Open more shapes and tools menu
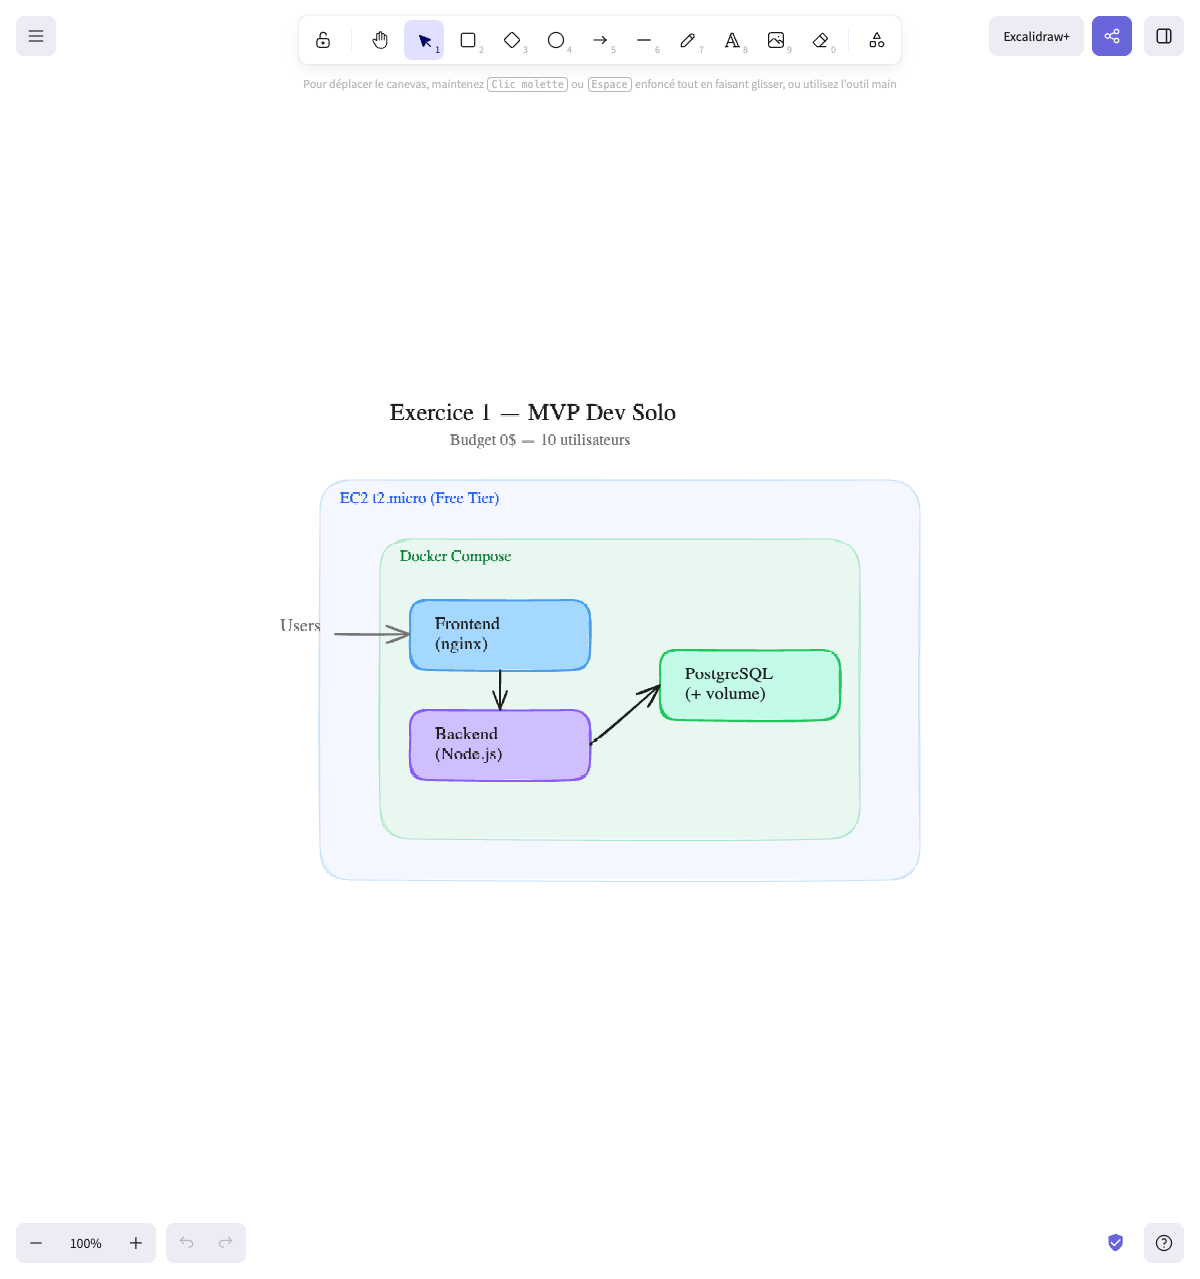 [x=876, y=40]
